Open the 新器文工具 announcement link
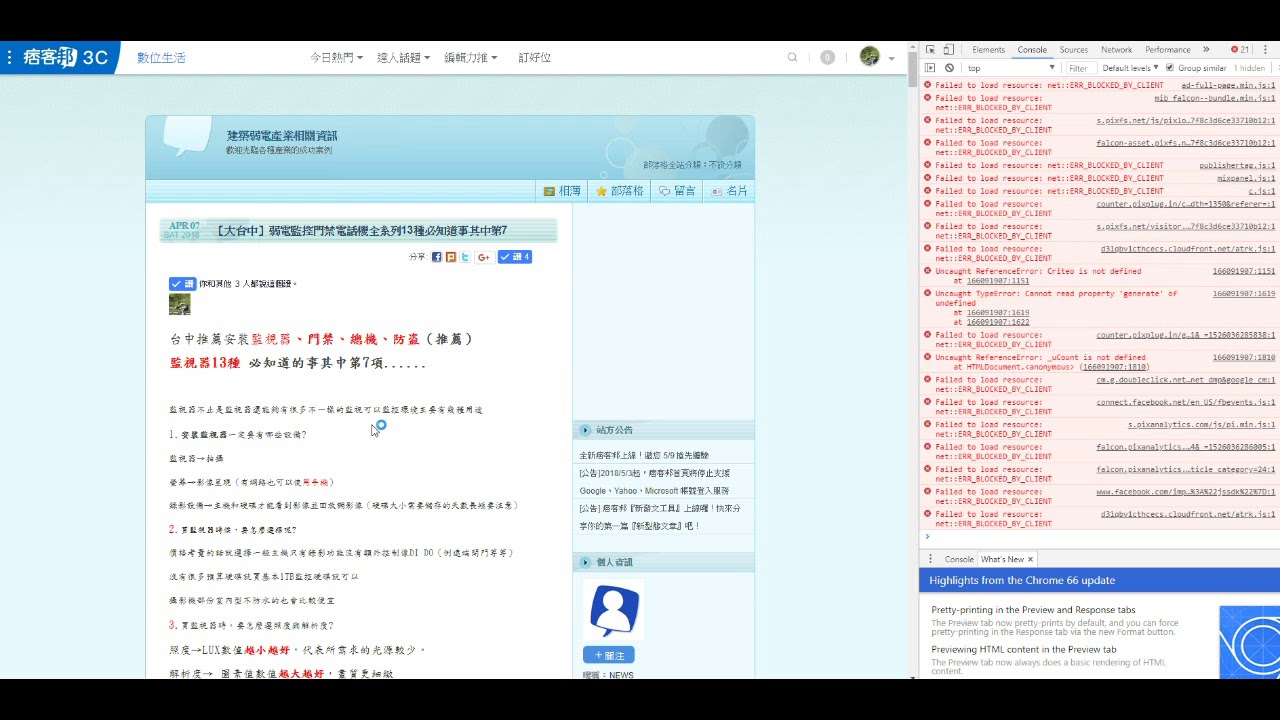 (660, 517)
